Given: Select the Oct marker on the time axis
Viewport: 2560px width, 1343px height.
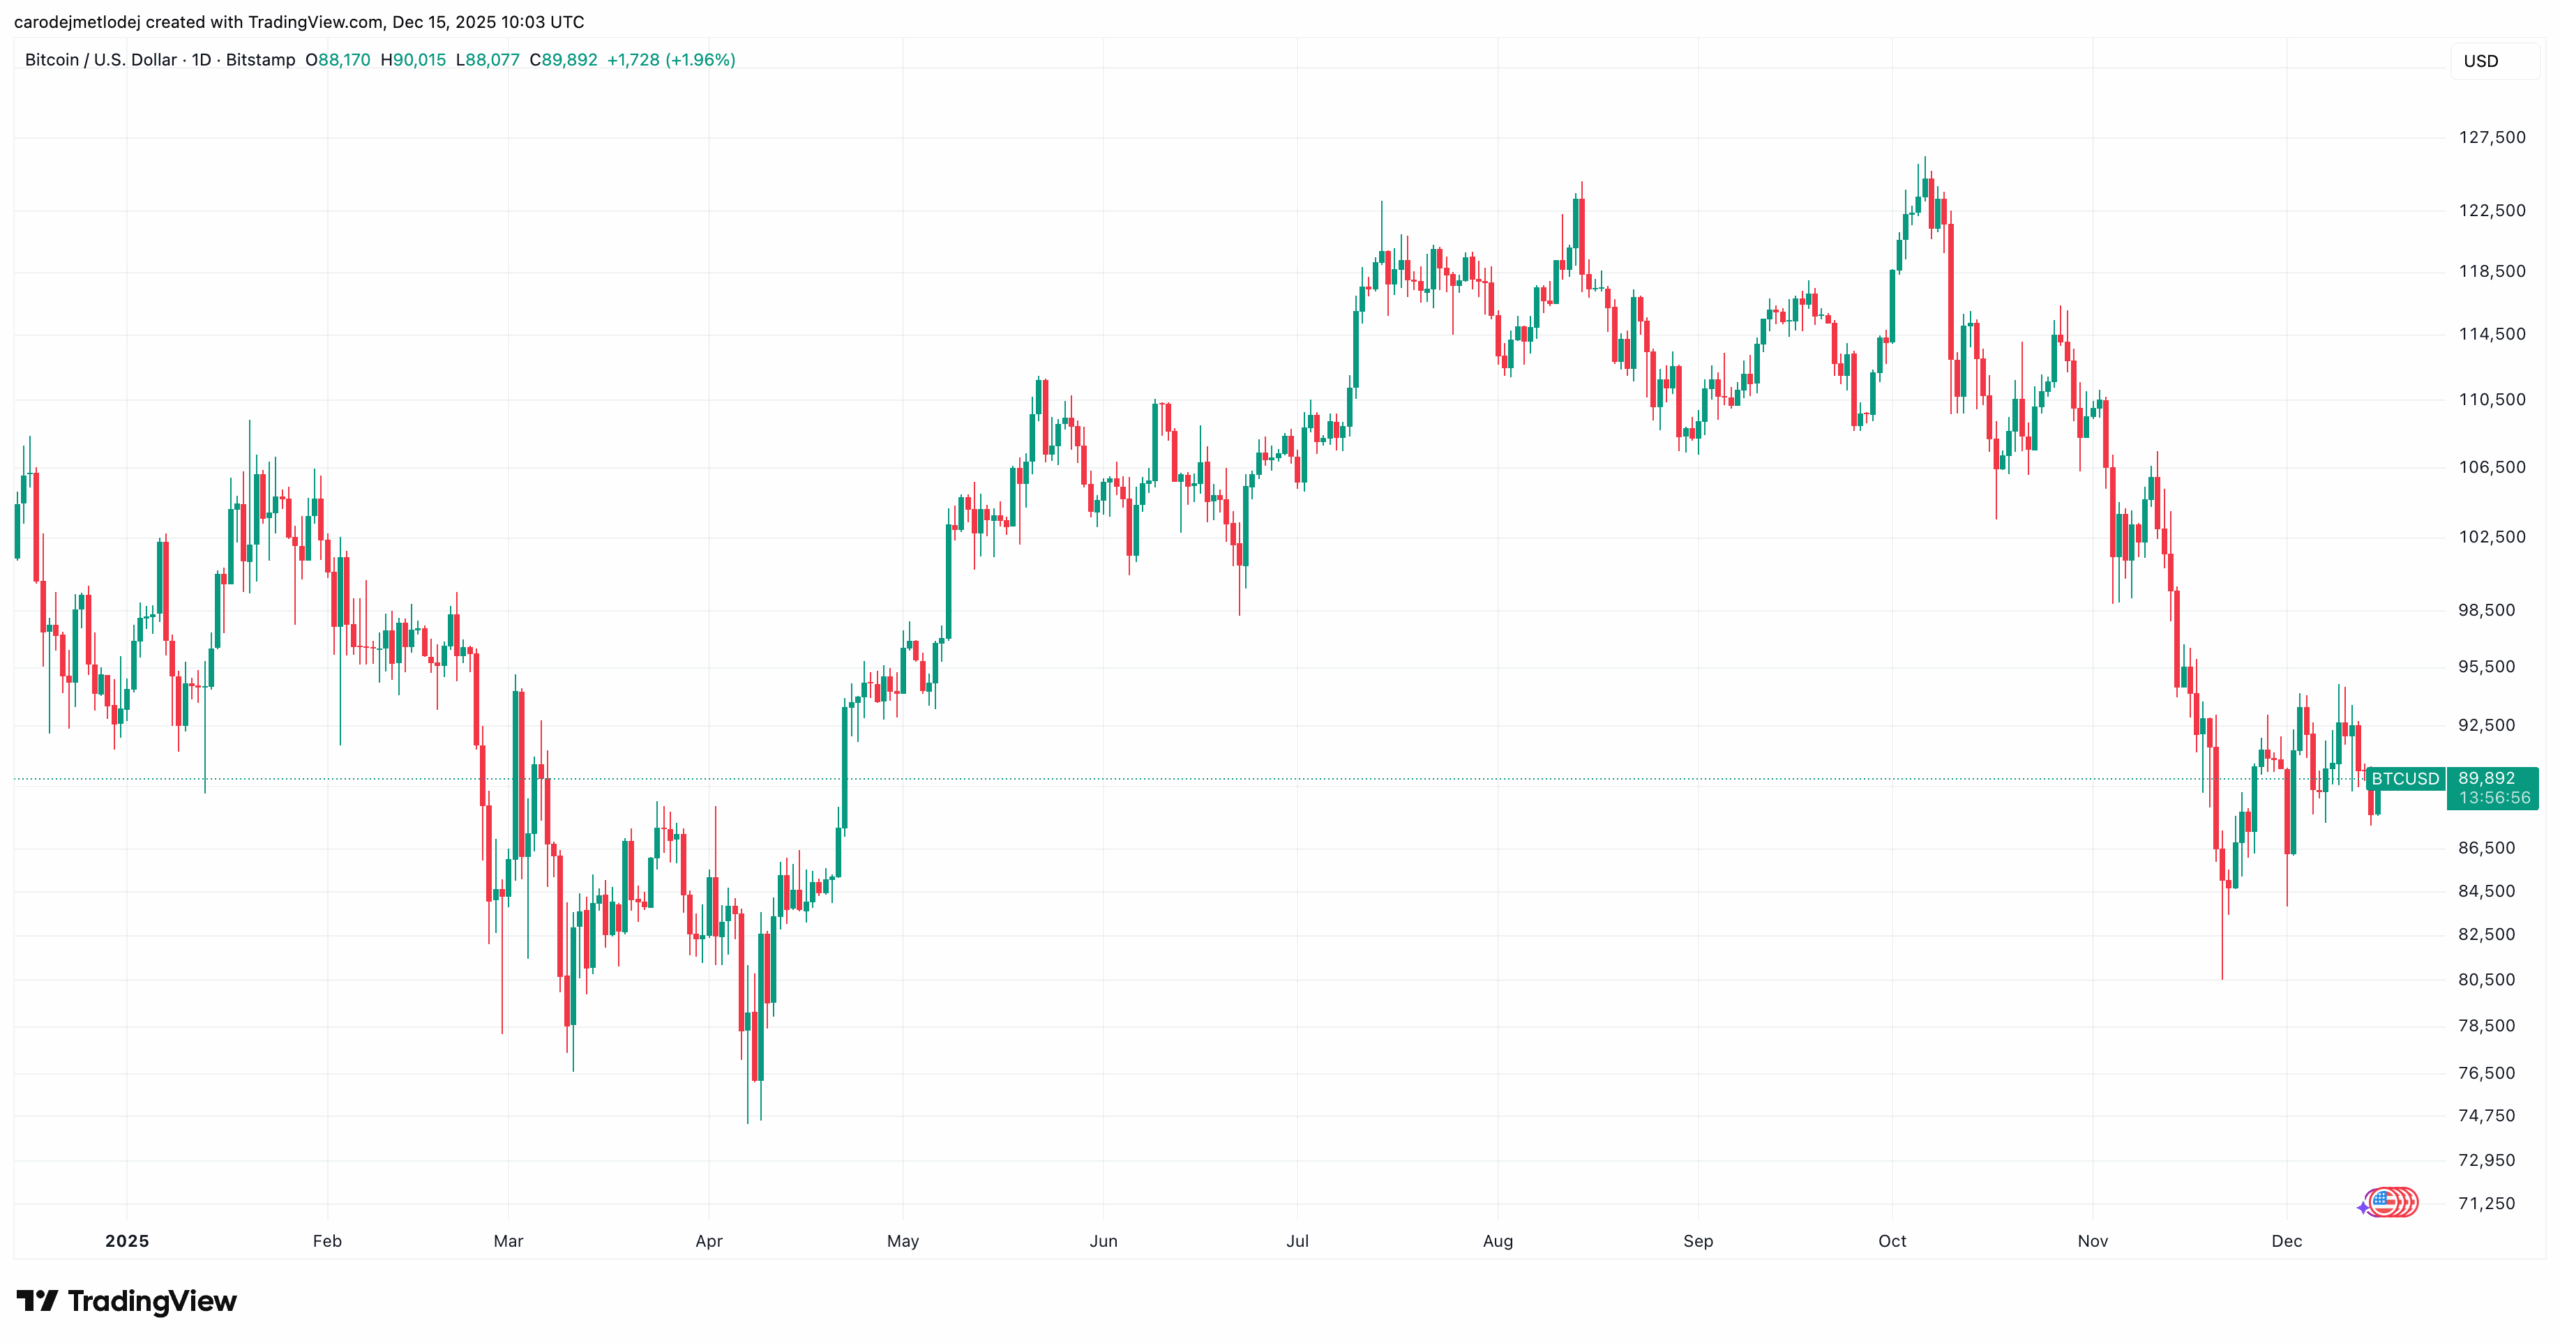Looking at the screenshot, I should 1892,1241.
